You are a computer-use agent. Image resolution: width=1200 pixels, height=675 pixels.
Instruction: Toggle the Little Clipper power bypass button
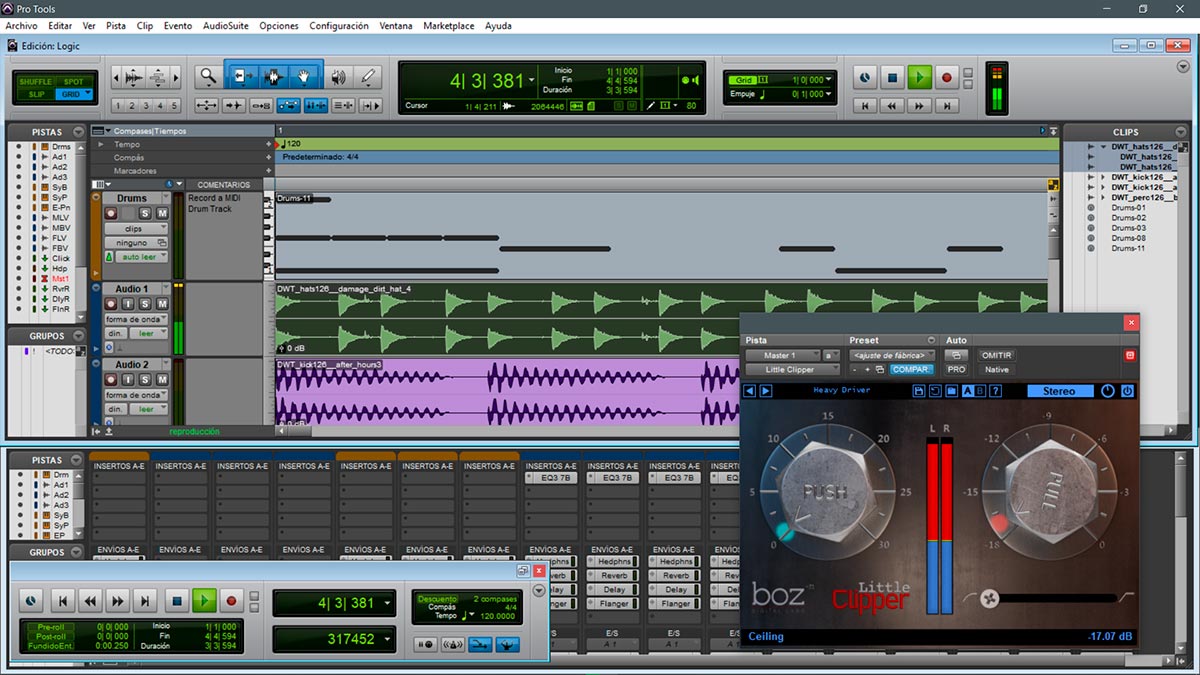(x=1127, y=391)
